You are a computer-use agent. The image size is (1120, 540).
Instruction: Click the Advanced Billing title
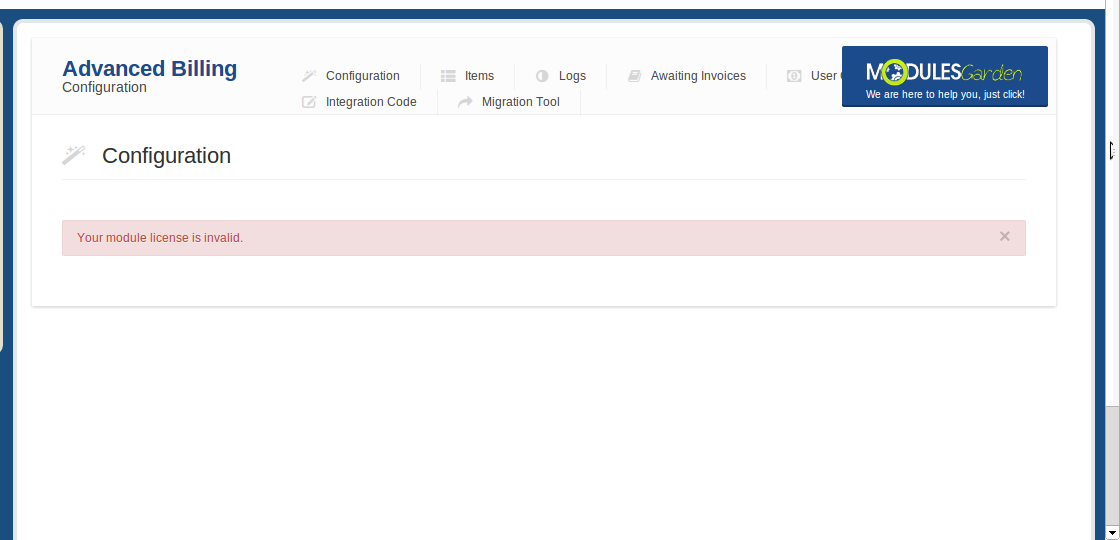[x=149, y=69]
